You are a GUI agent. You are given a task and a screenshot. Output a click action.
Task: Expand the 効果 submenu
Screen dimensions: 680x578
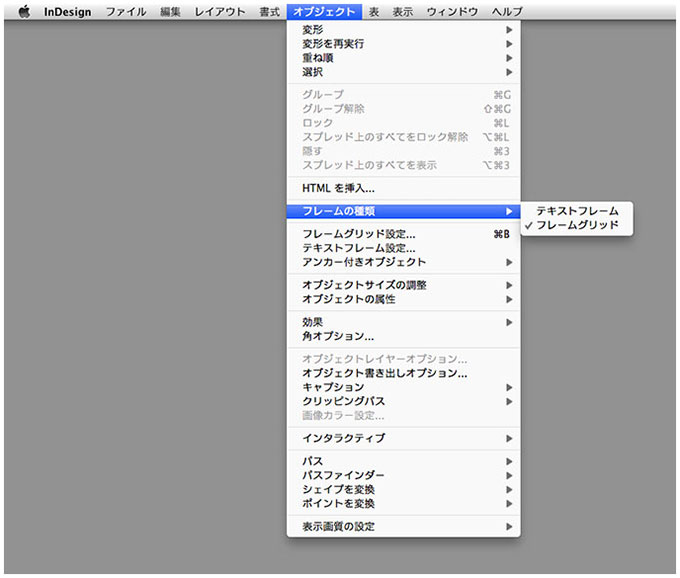[x=403, y=322]
